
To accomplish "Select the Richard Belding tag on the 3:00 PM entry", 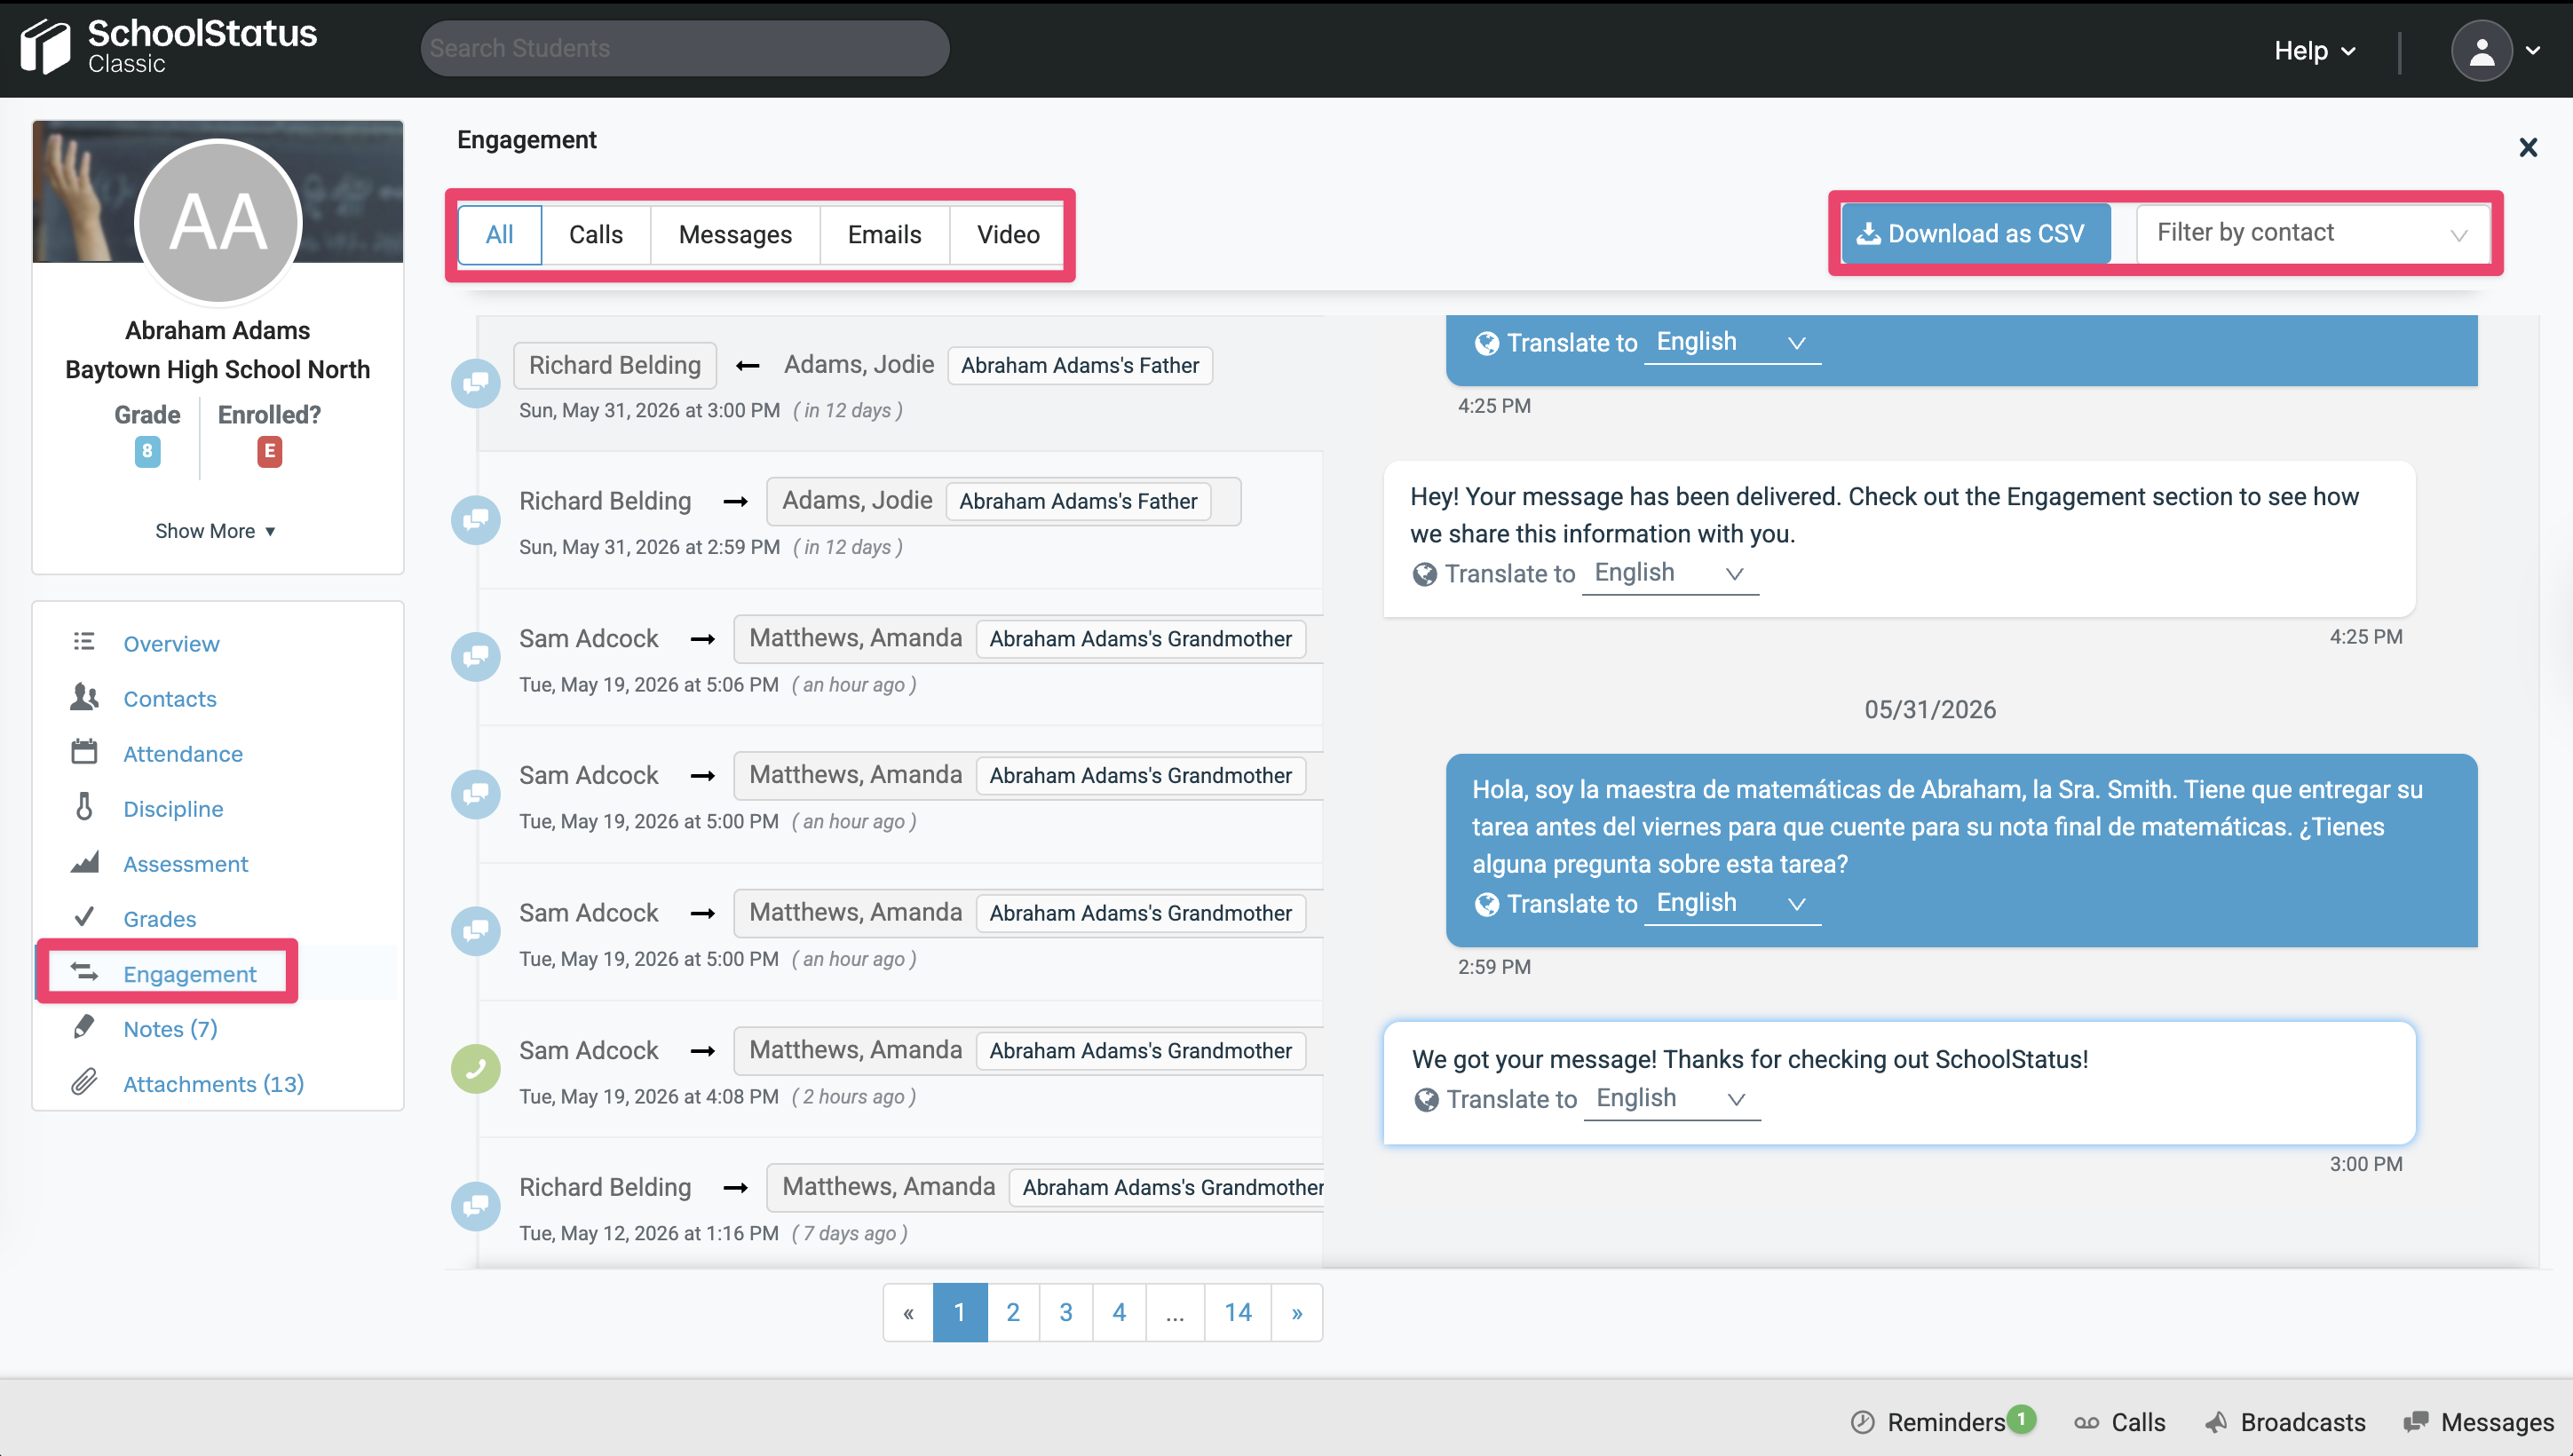I will (615, 365).
